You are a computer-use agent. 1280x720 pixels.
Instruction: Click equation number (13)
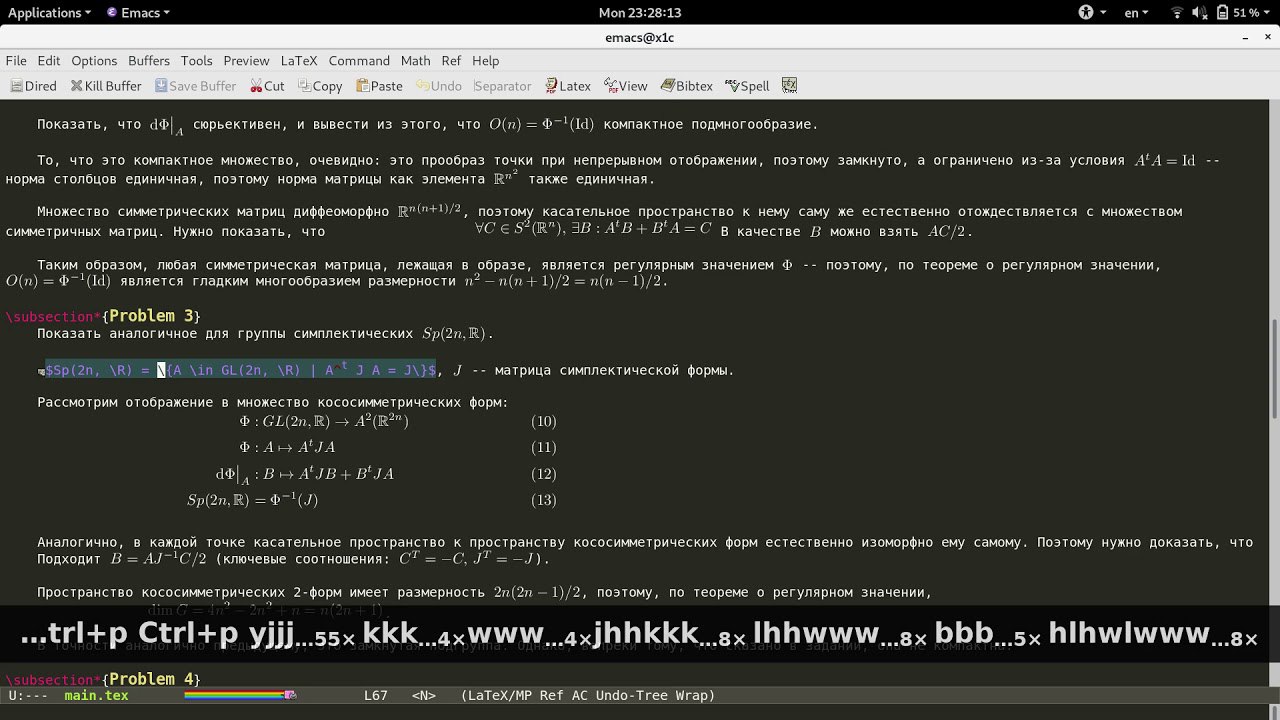(x=544, y=500)
